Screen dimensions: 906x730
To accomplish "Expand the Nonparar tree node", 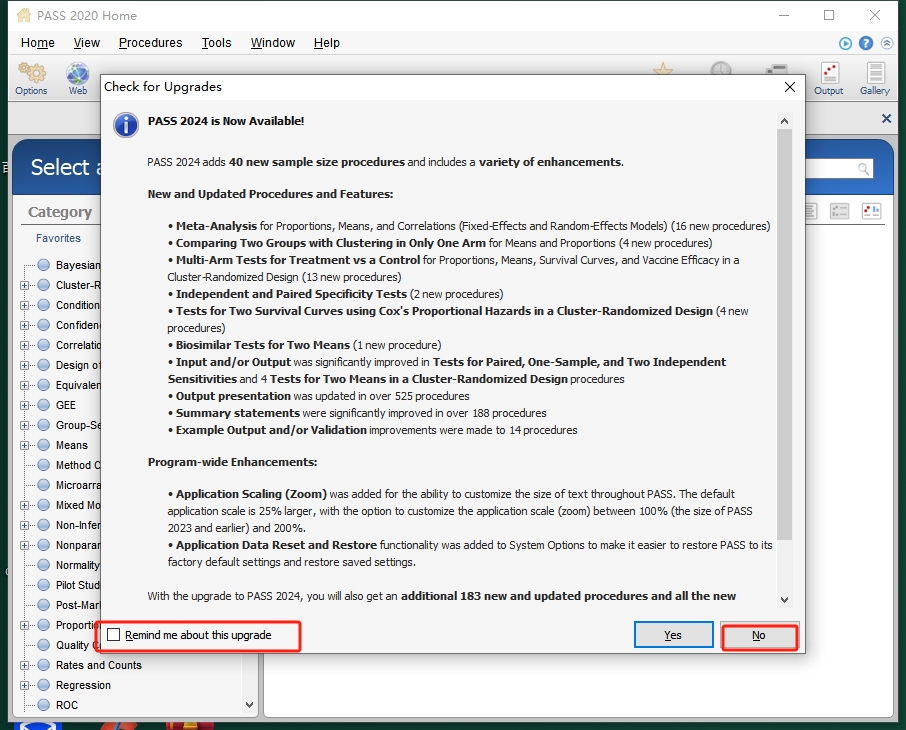I will click(24, 545).
